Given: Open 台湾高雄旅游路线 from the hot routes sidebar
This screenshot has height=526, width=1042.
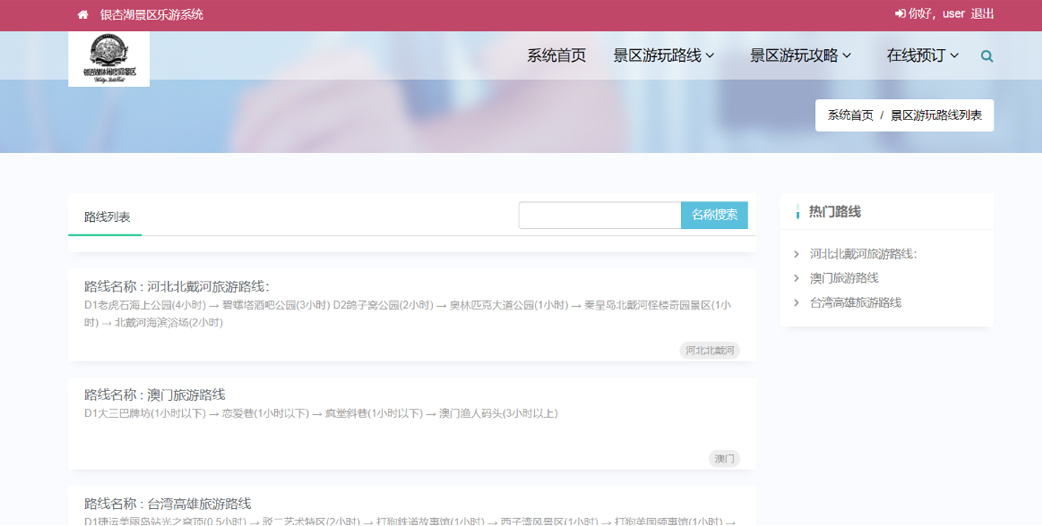Looking at the screenshot, I should (x=855, y=303).
